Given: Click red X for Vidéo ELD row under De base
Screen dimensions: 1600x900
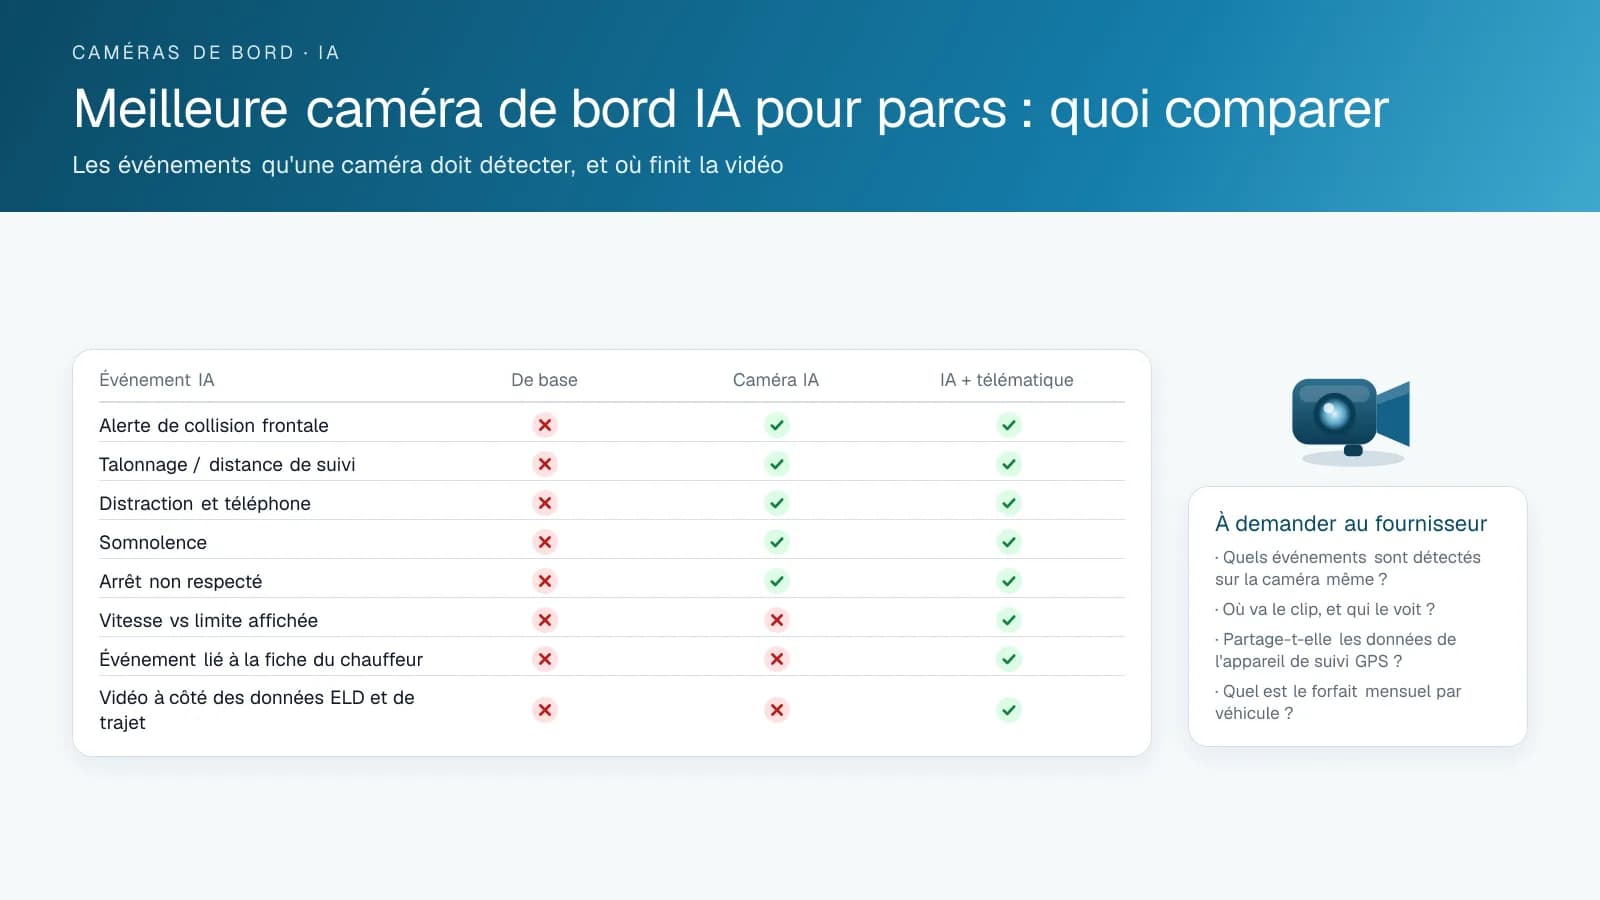Looking at the screenshot, I should point(545,710).
